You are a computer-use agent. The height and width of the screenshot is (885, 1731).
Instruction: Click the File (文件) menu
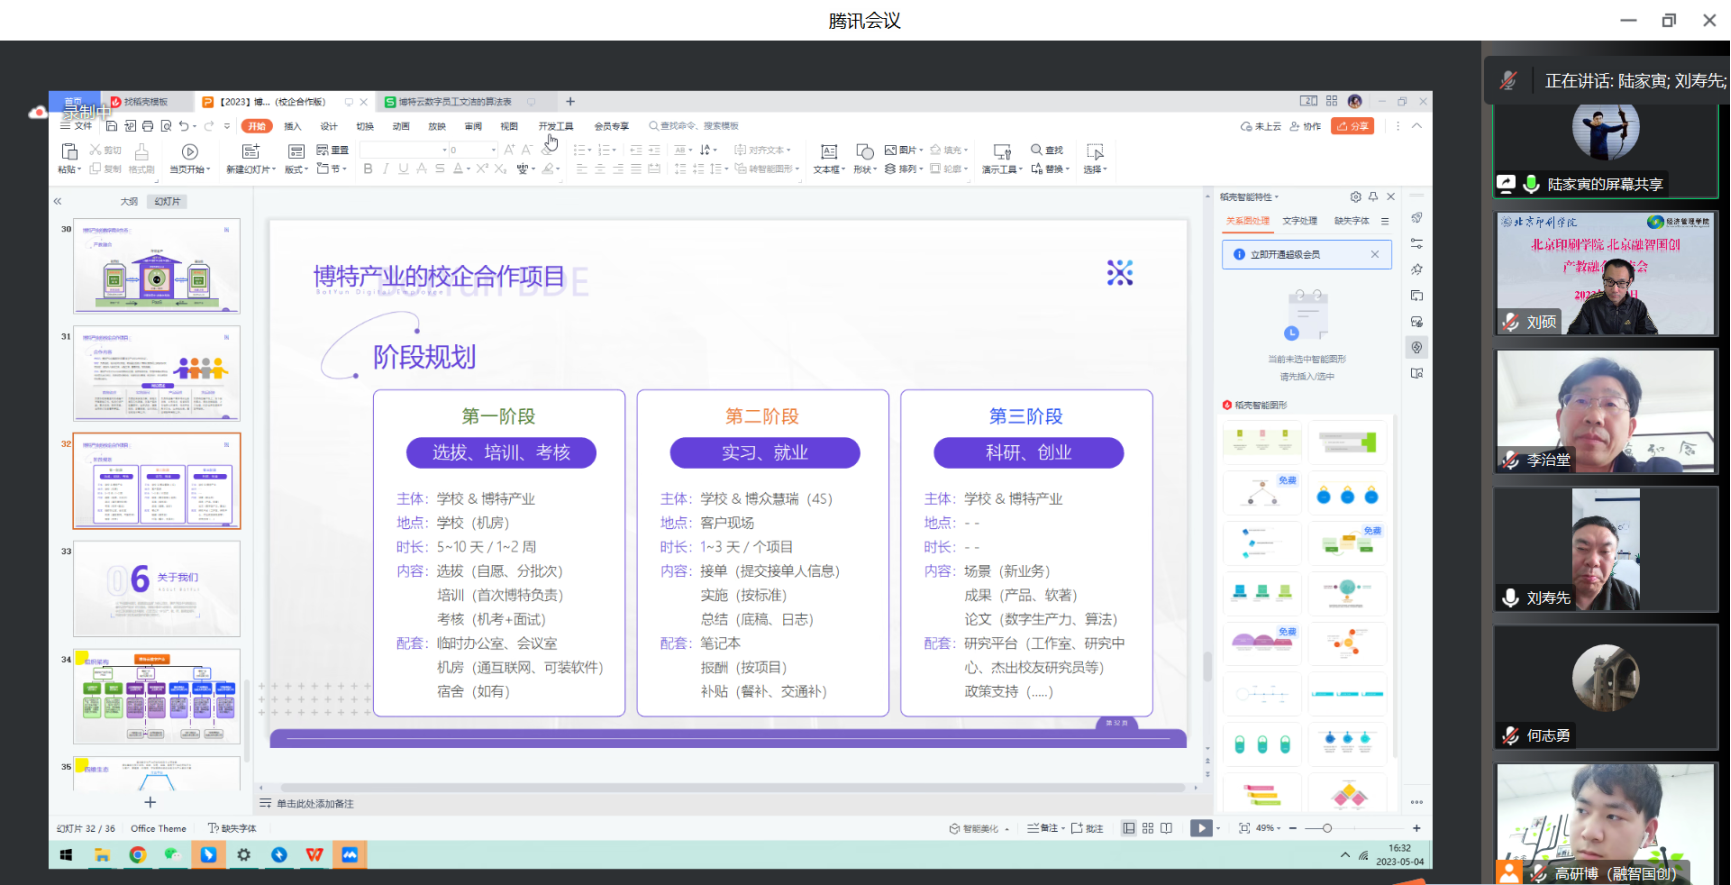(76, 126)
